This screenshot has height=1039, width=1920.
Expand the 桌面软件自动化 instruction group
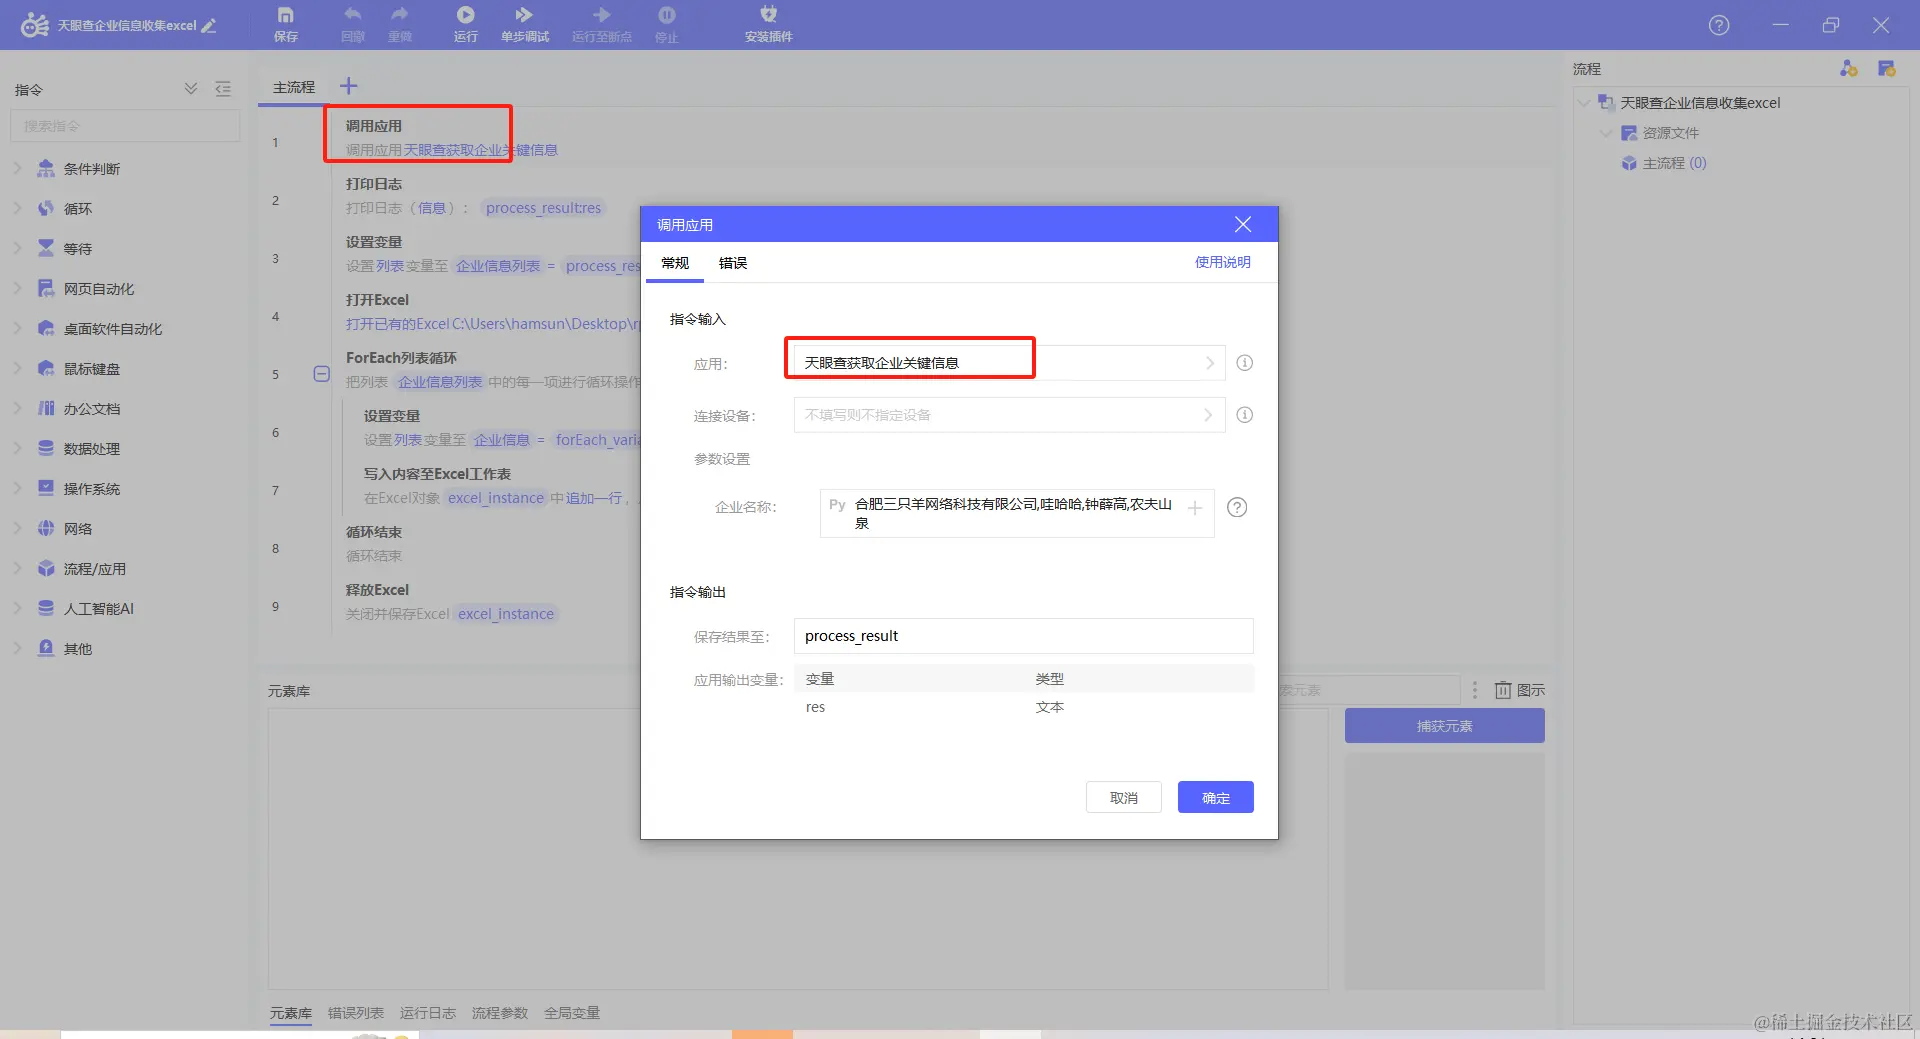(17, 329)
